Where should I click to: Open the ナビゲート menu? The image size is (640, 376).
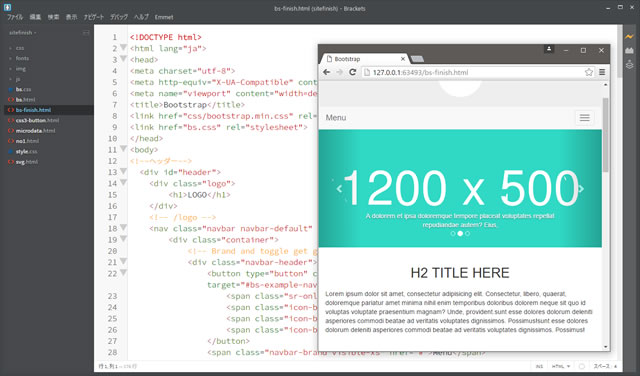coord(94,17)
